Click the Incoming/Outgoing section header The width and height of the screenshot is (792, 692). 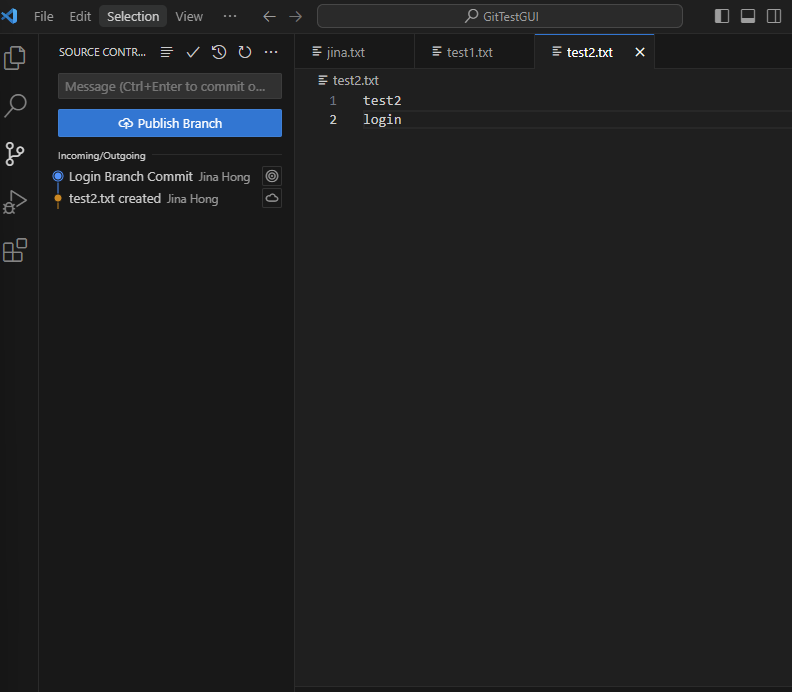pos(102,156)
